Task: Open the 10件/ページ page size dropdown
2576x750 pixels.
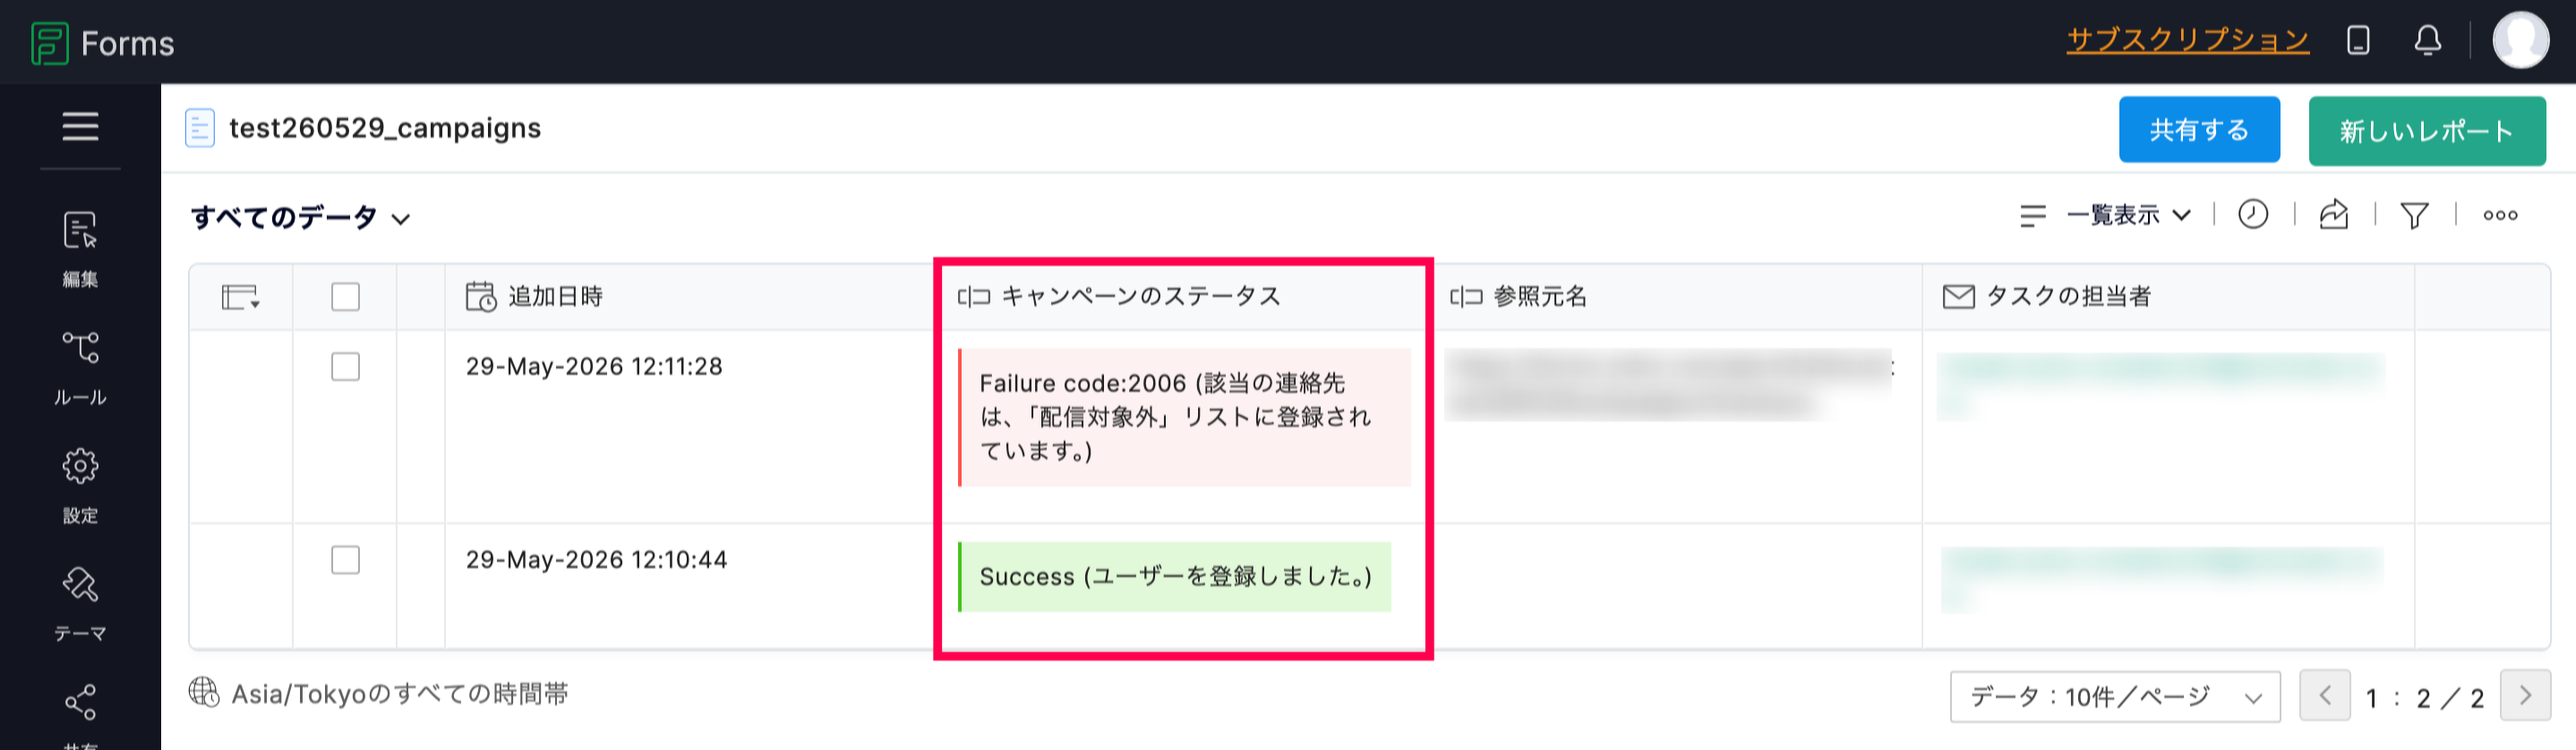Action: tap(2115, 696)
